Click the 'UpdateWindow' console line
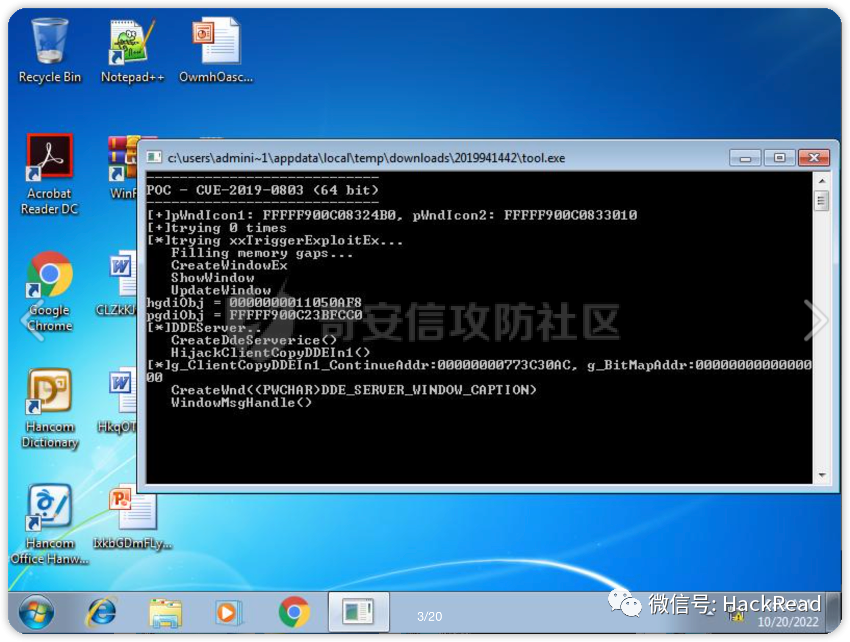 tap(221, 290)
